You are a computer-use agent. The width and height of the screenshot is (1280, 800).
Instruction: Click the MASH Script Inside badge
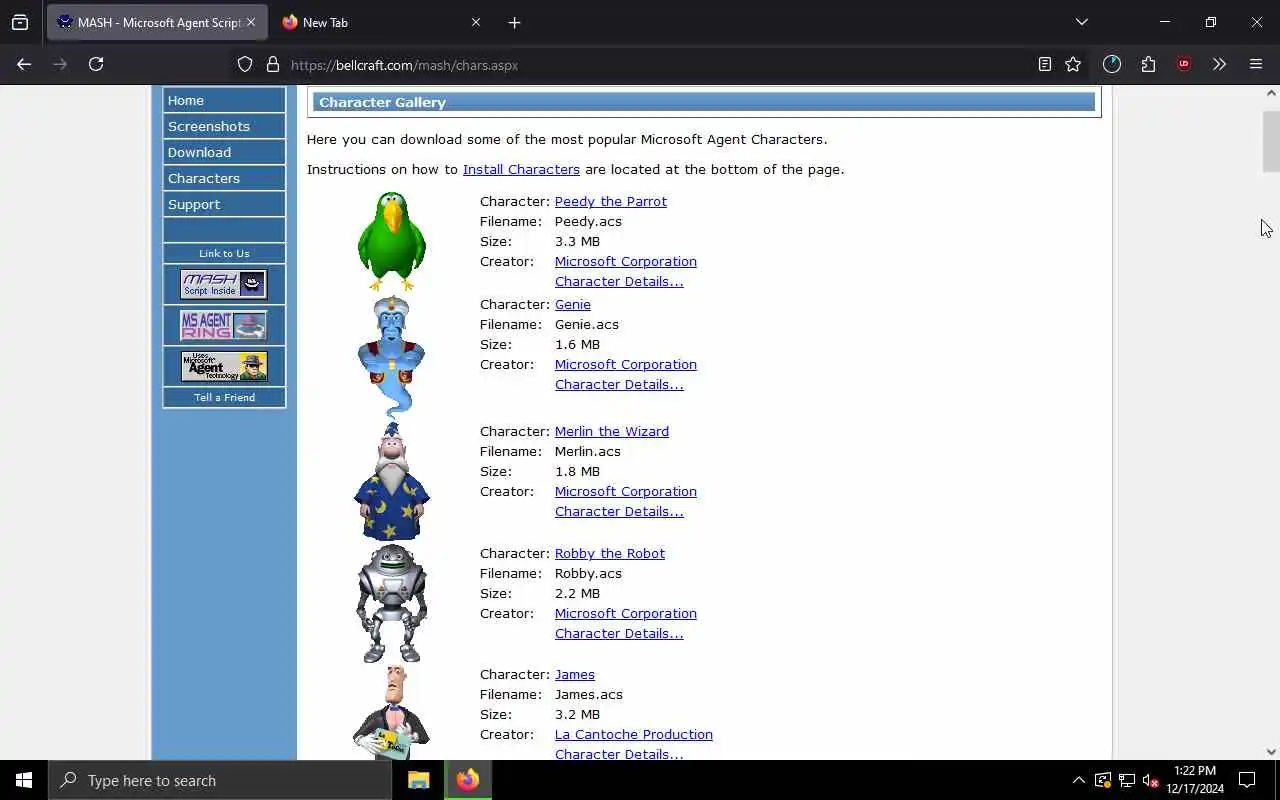[x=224, y=284]
